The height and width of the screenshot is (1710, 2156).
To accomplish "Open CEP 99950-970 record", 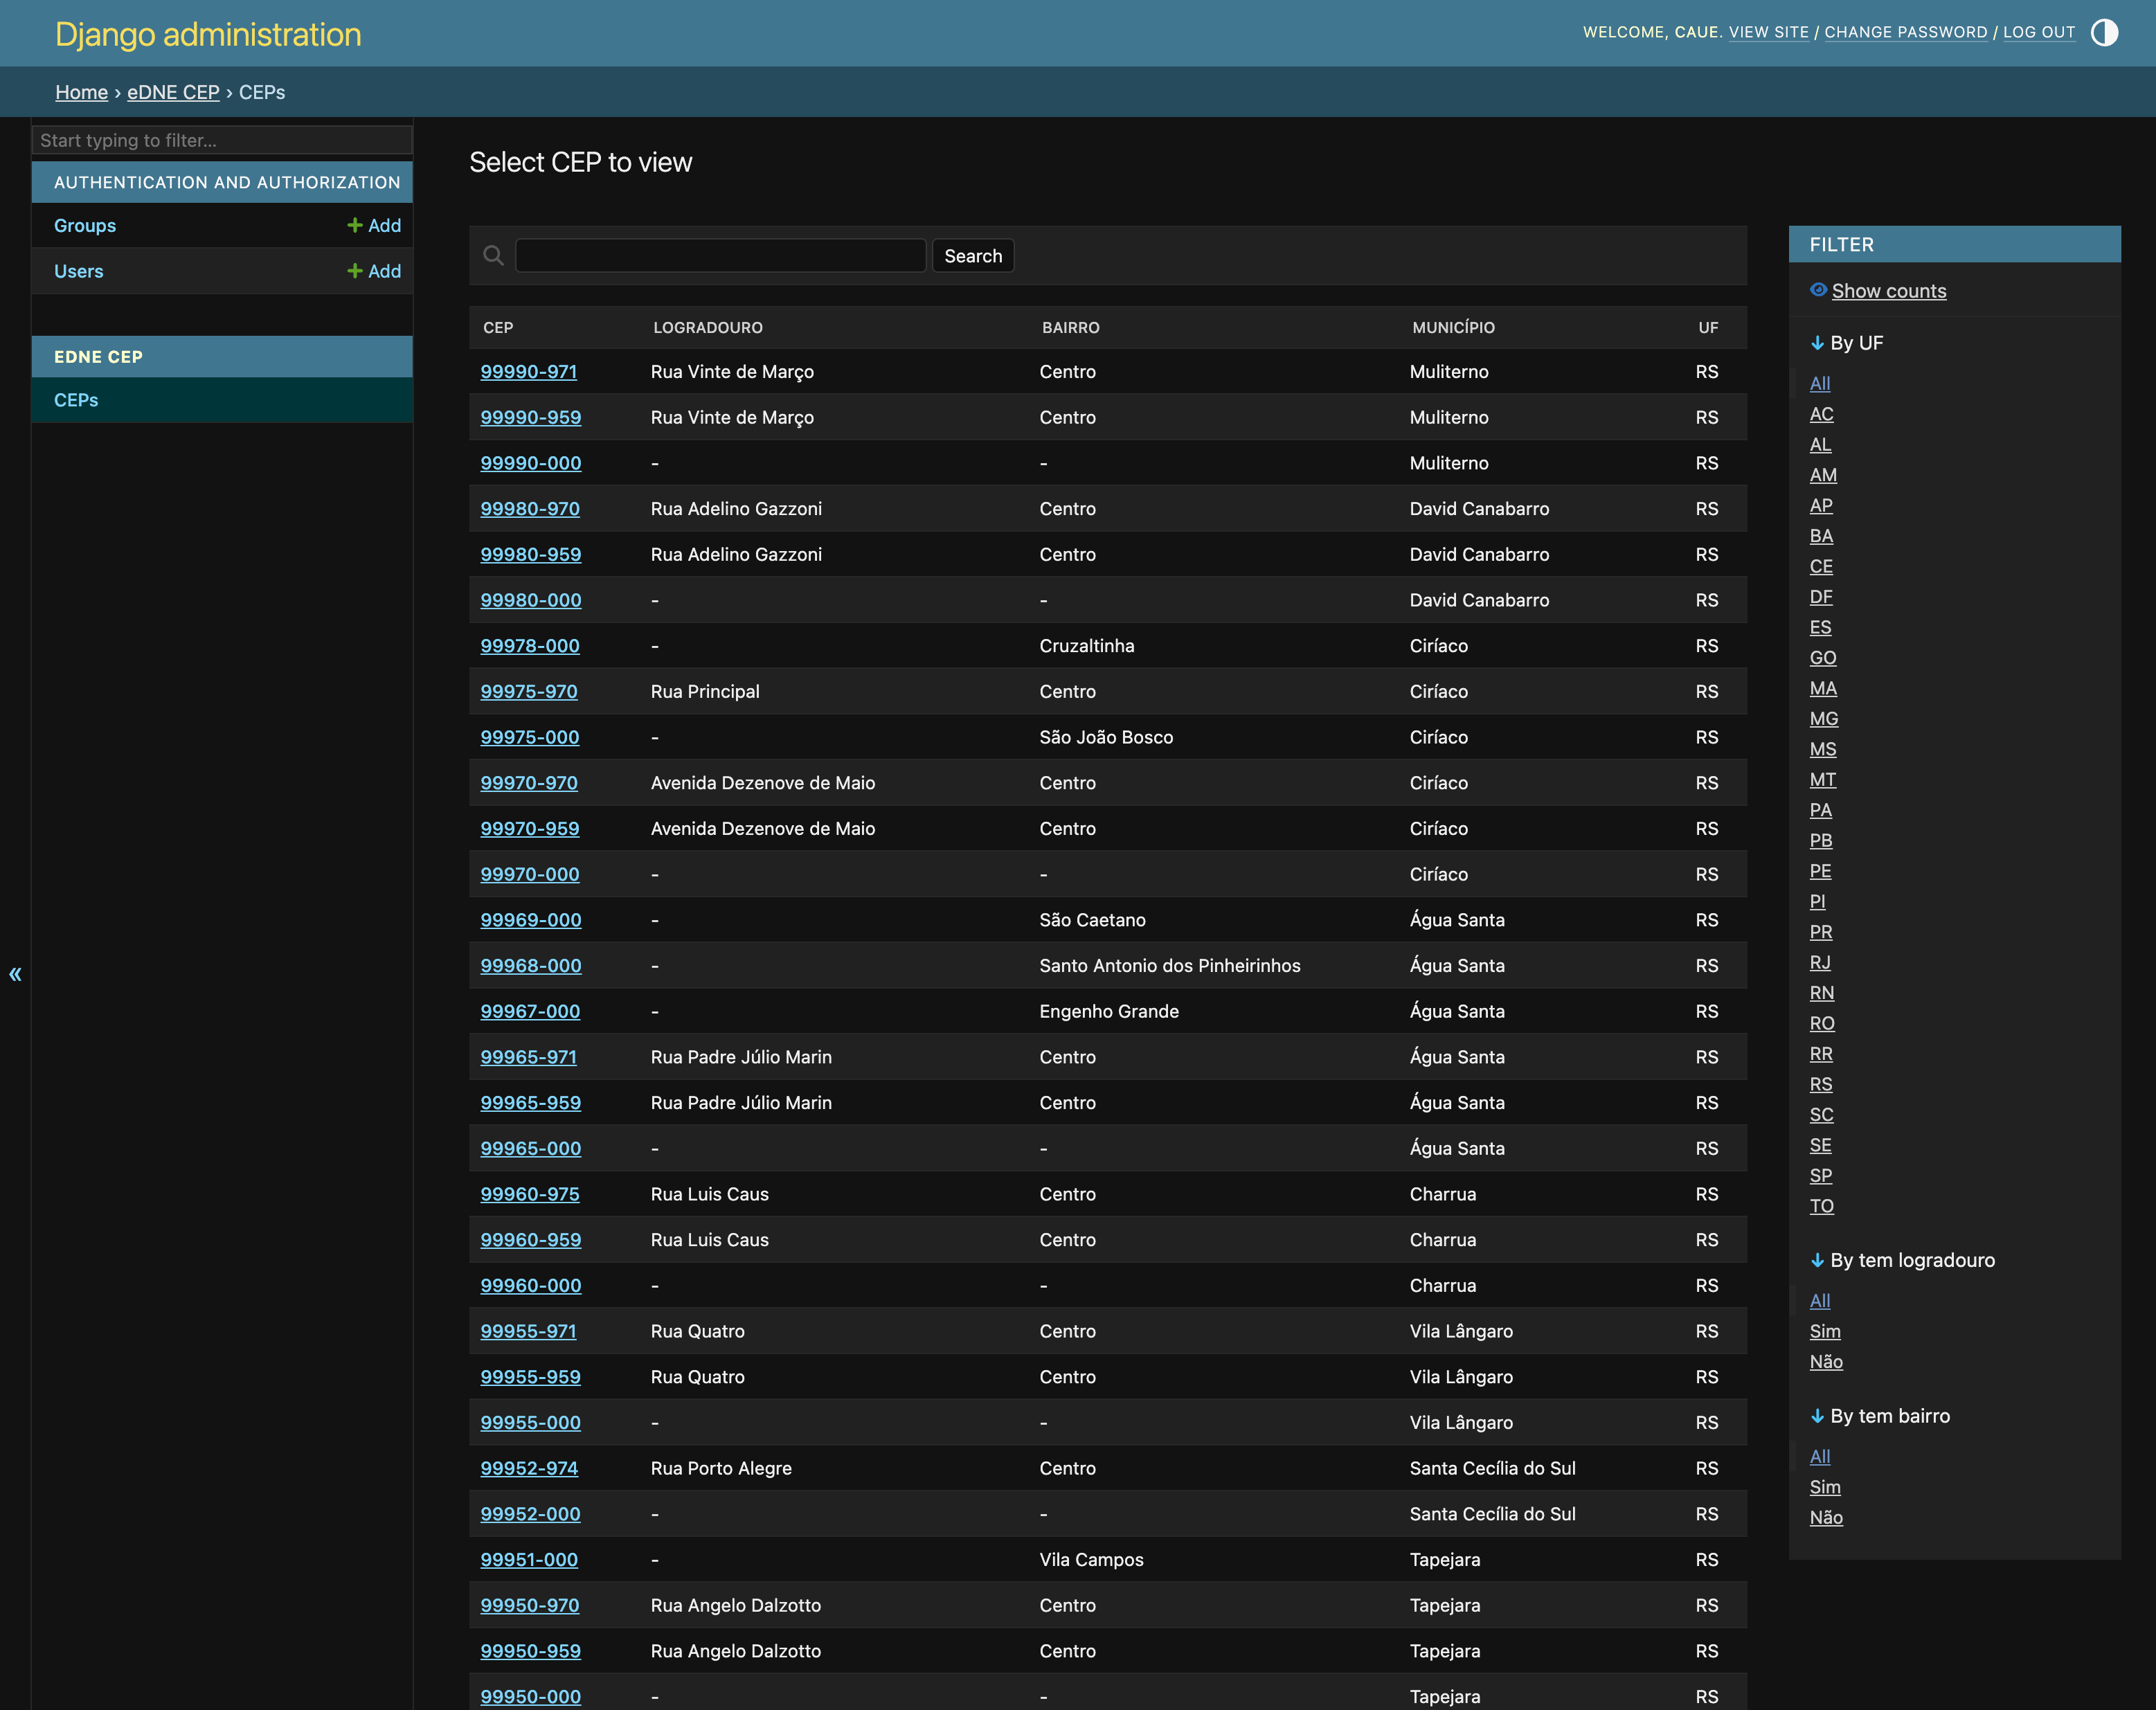I will pos(529,1606).
